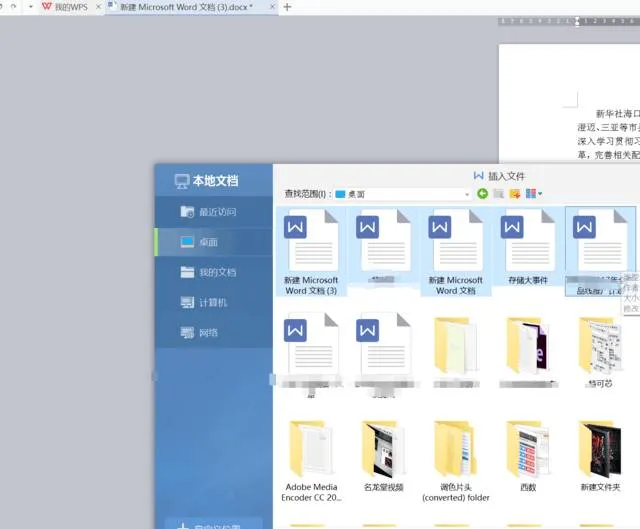Switch to the 我的WPS tab
640x529 pixels.
[71, 7]
